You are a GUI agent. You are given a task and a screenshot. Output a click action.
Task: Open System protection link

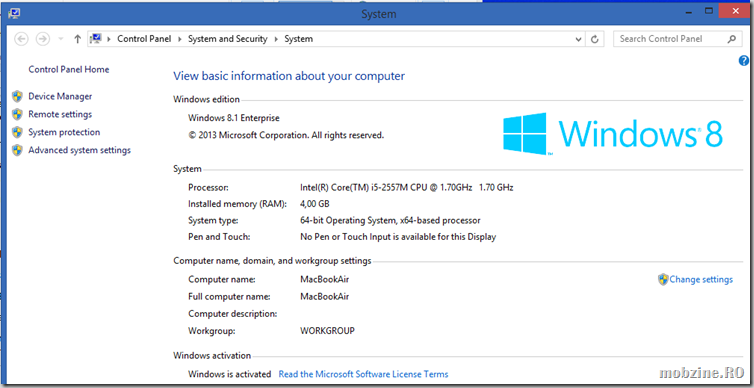pos(64,132)
